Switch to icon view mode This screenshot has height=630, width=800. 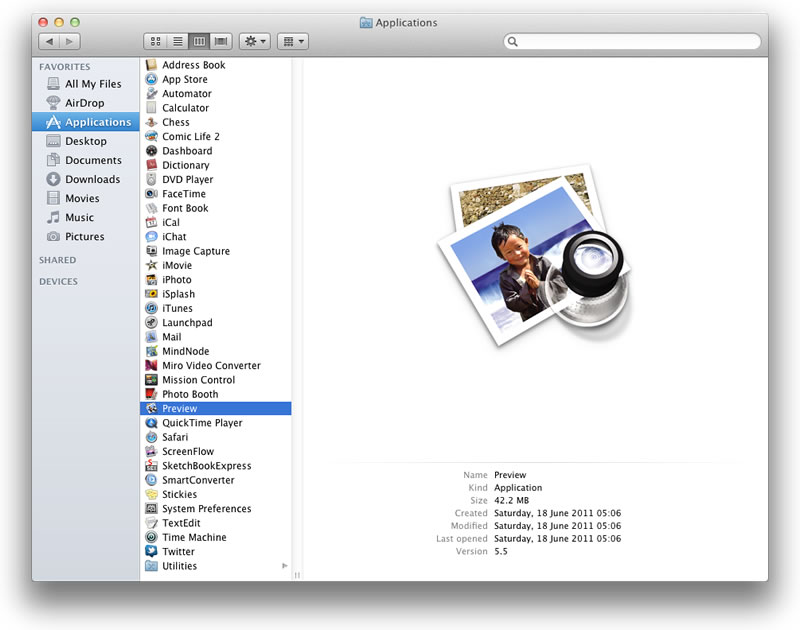click(156, 41)
